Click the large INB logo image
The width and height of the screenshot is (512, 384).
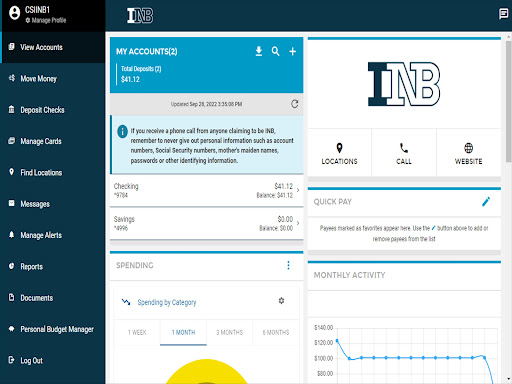tap(404, 84)
